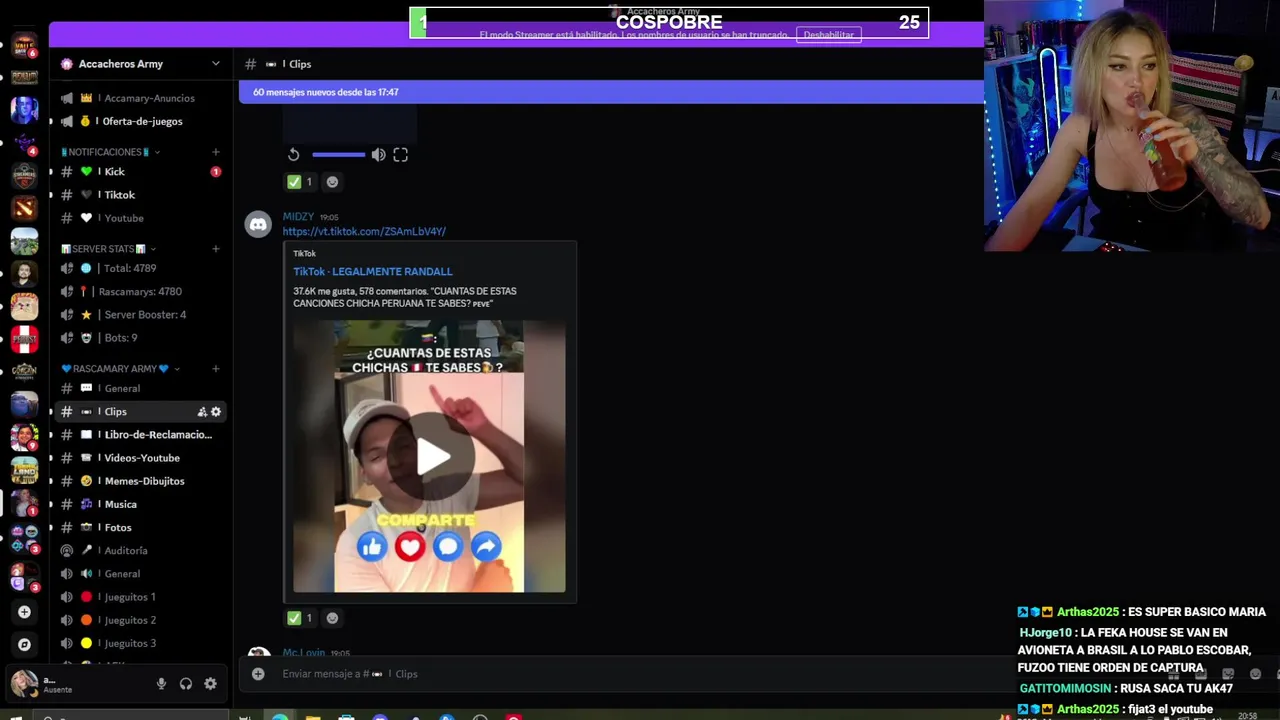Click the heart like icon on TikTok thumbnail

tap(409, 546)
